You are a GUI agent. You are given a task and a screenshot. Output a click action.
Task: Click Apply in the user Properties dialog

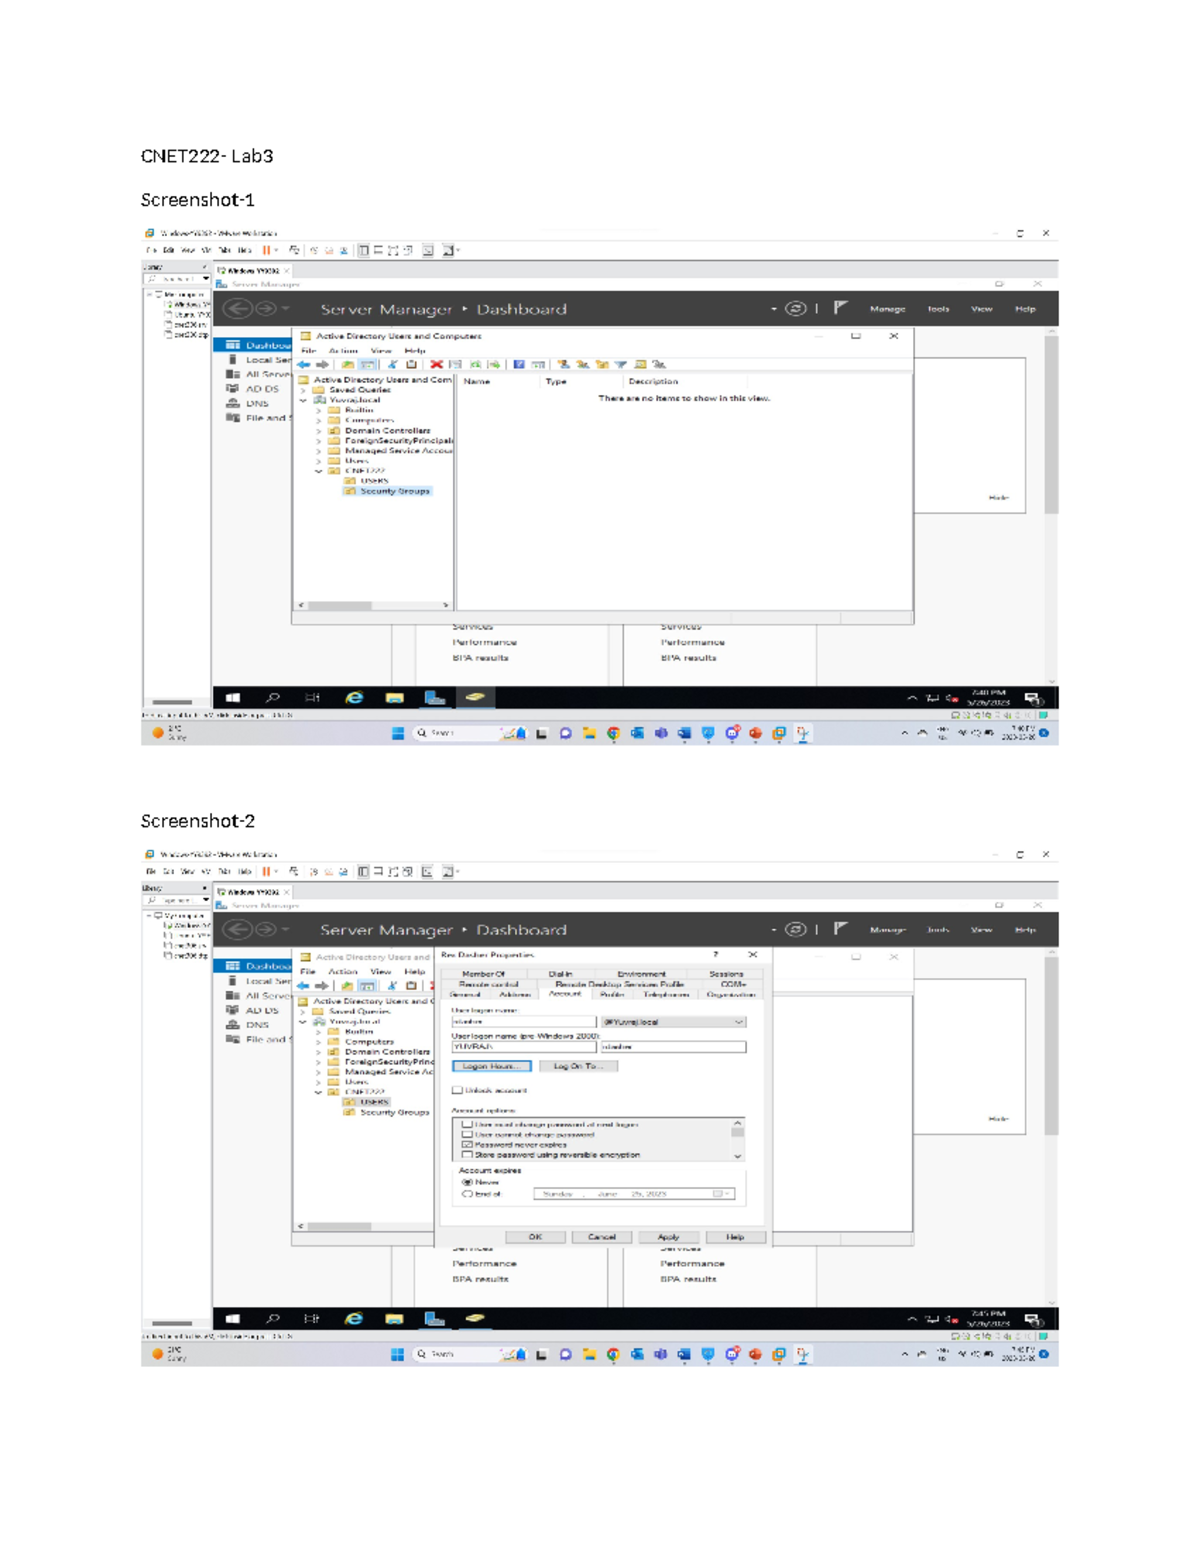(x=668, y=1237)
